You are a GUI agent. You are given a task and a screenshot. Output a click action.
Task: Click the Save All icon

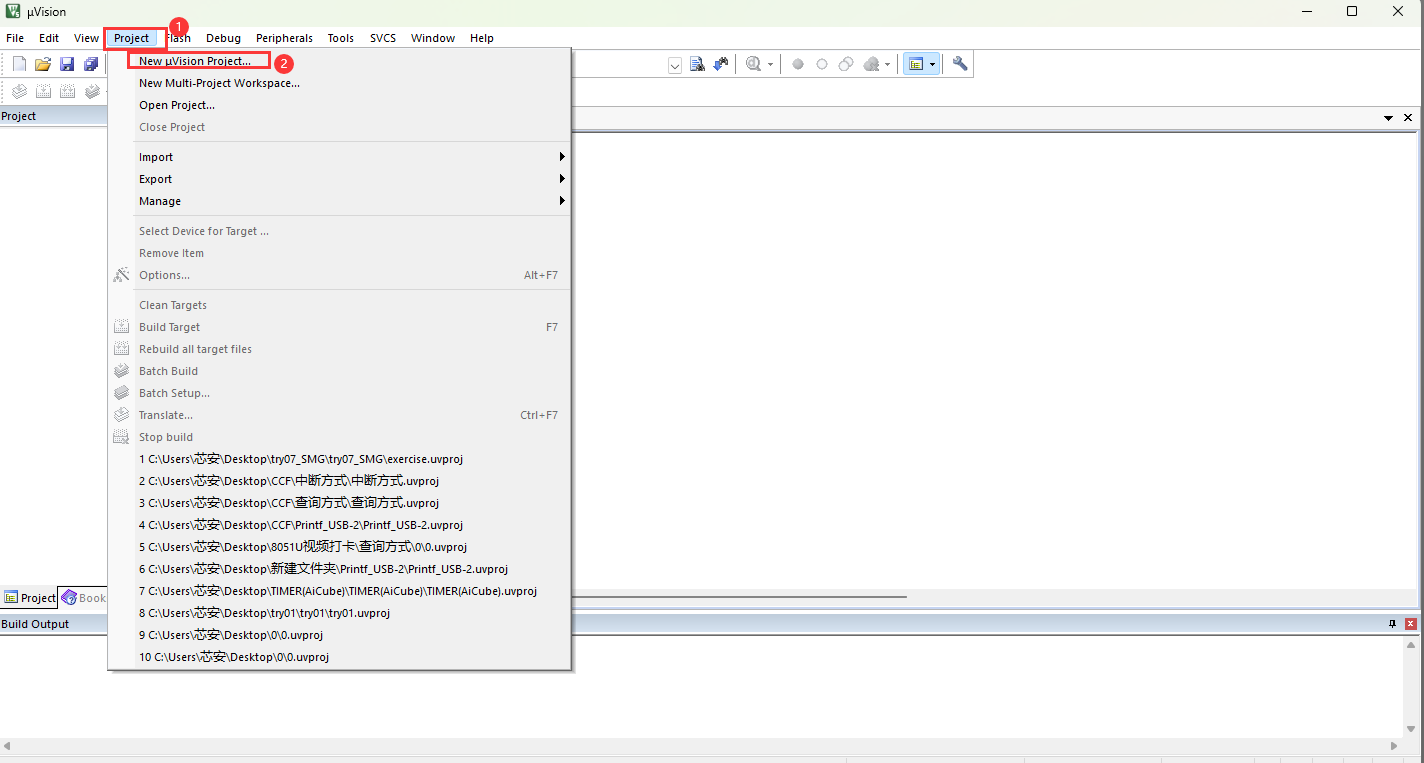coord(91,64)
